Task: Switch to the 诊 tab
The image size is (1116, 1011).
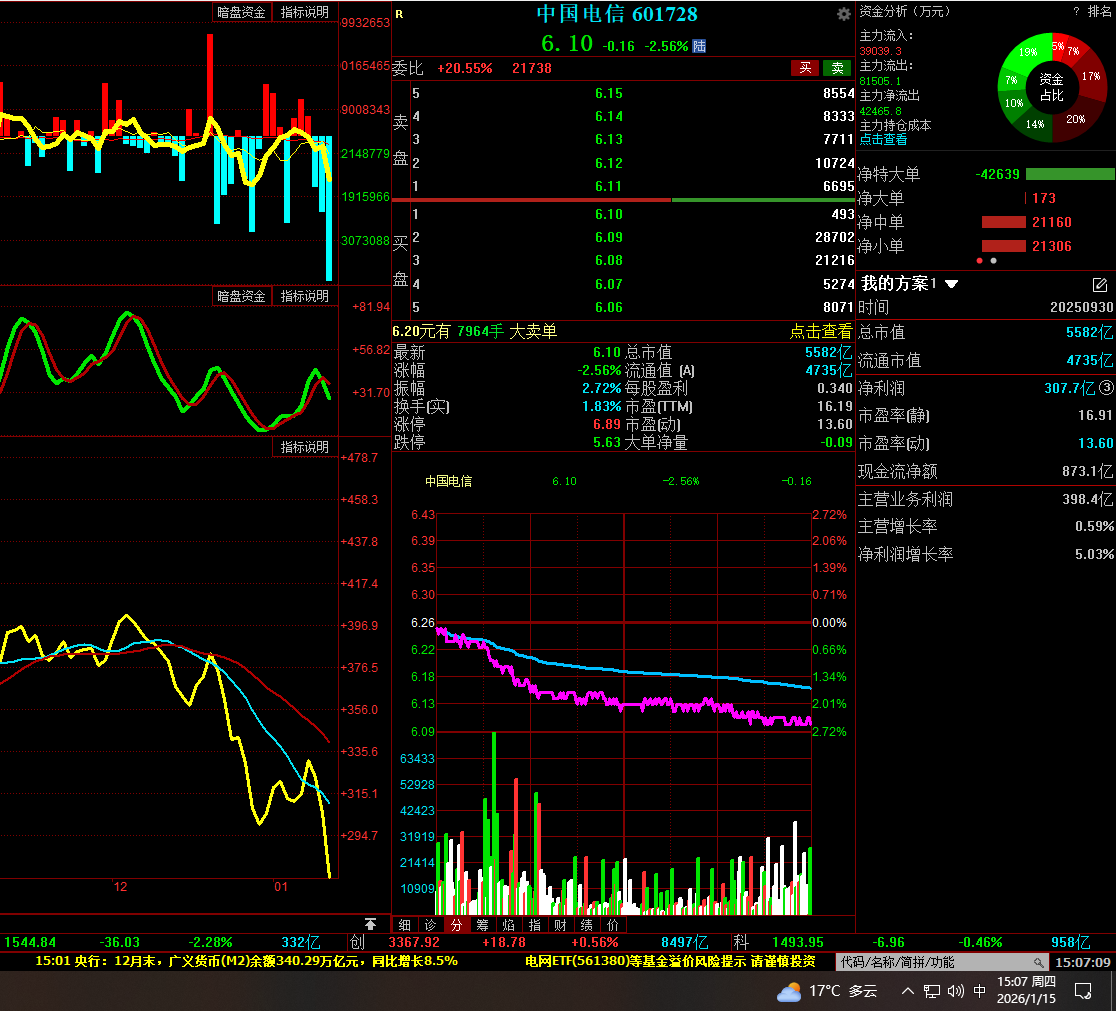Action: pyautogui.click(x=431, y=925)
